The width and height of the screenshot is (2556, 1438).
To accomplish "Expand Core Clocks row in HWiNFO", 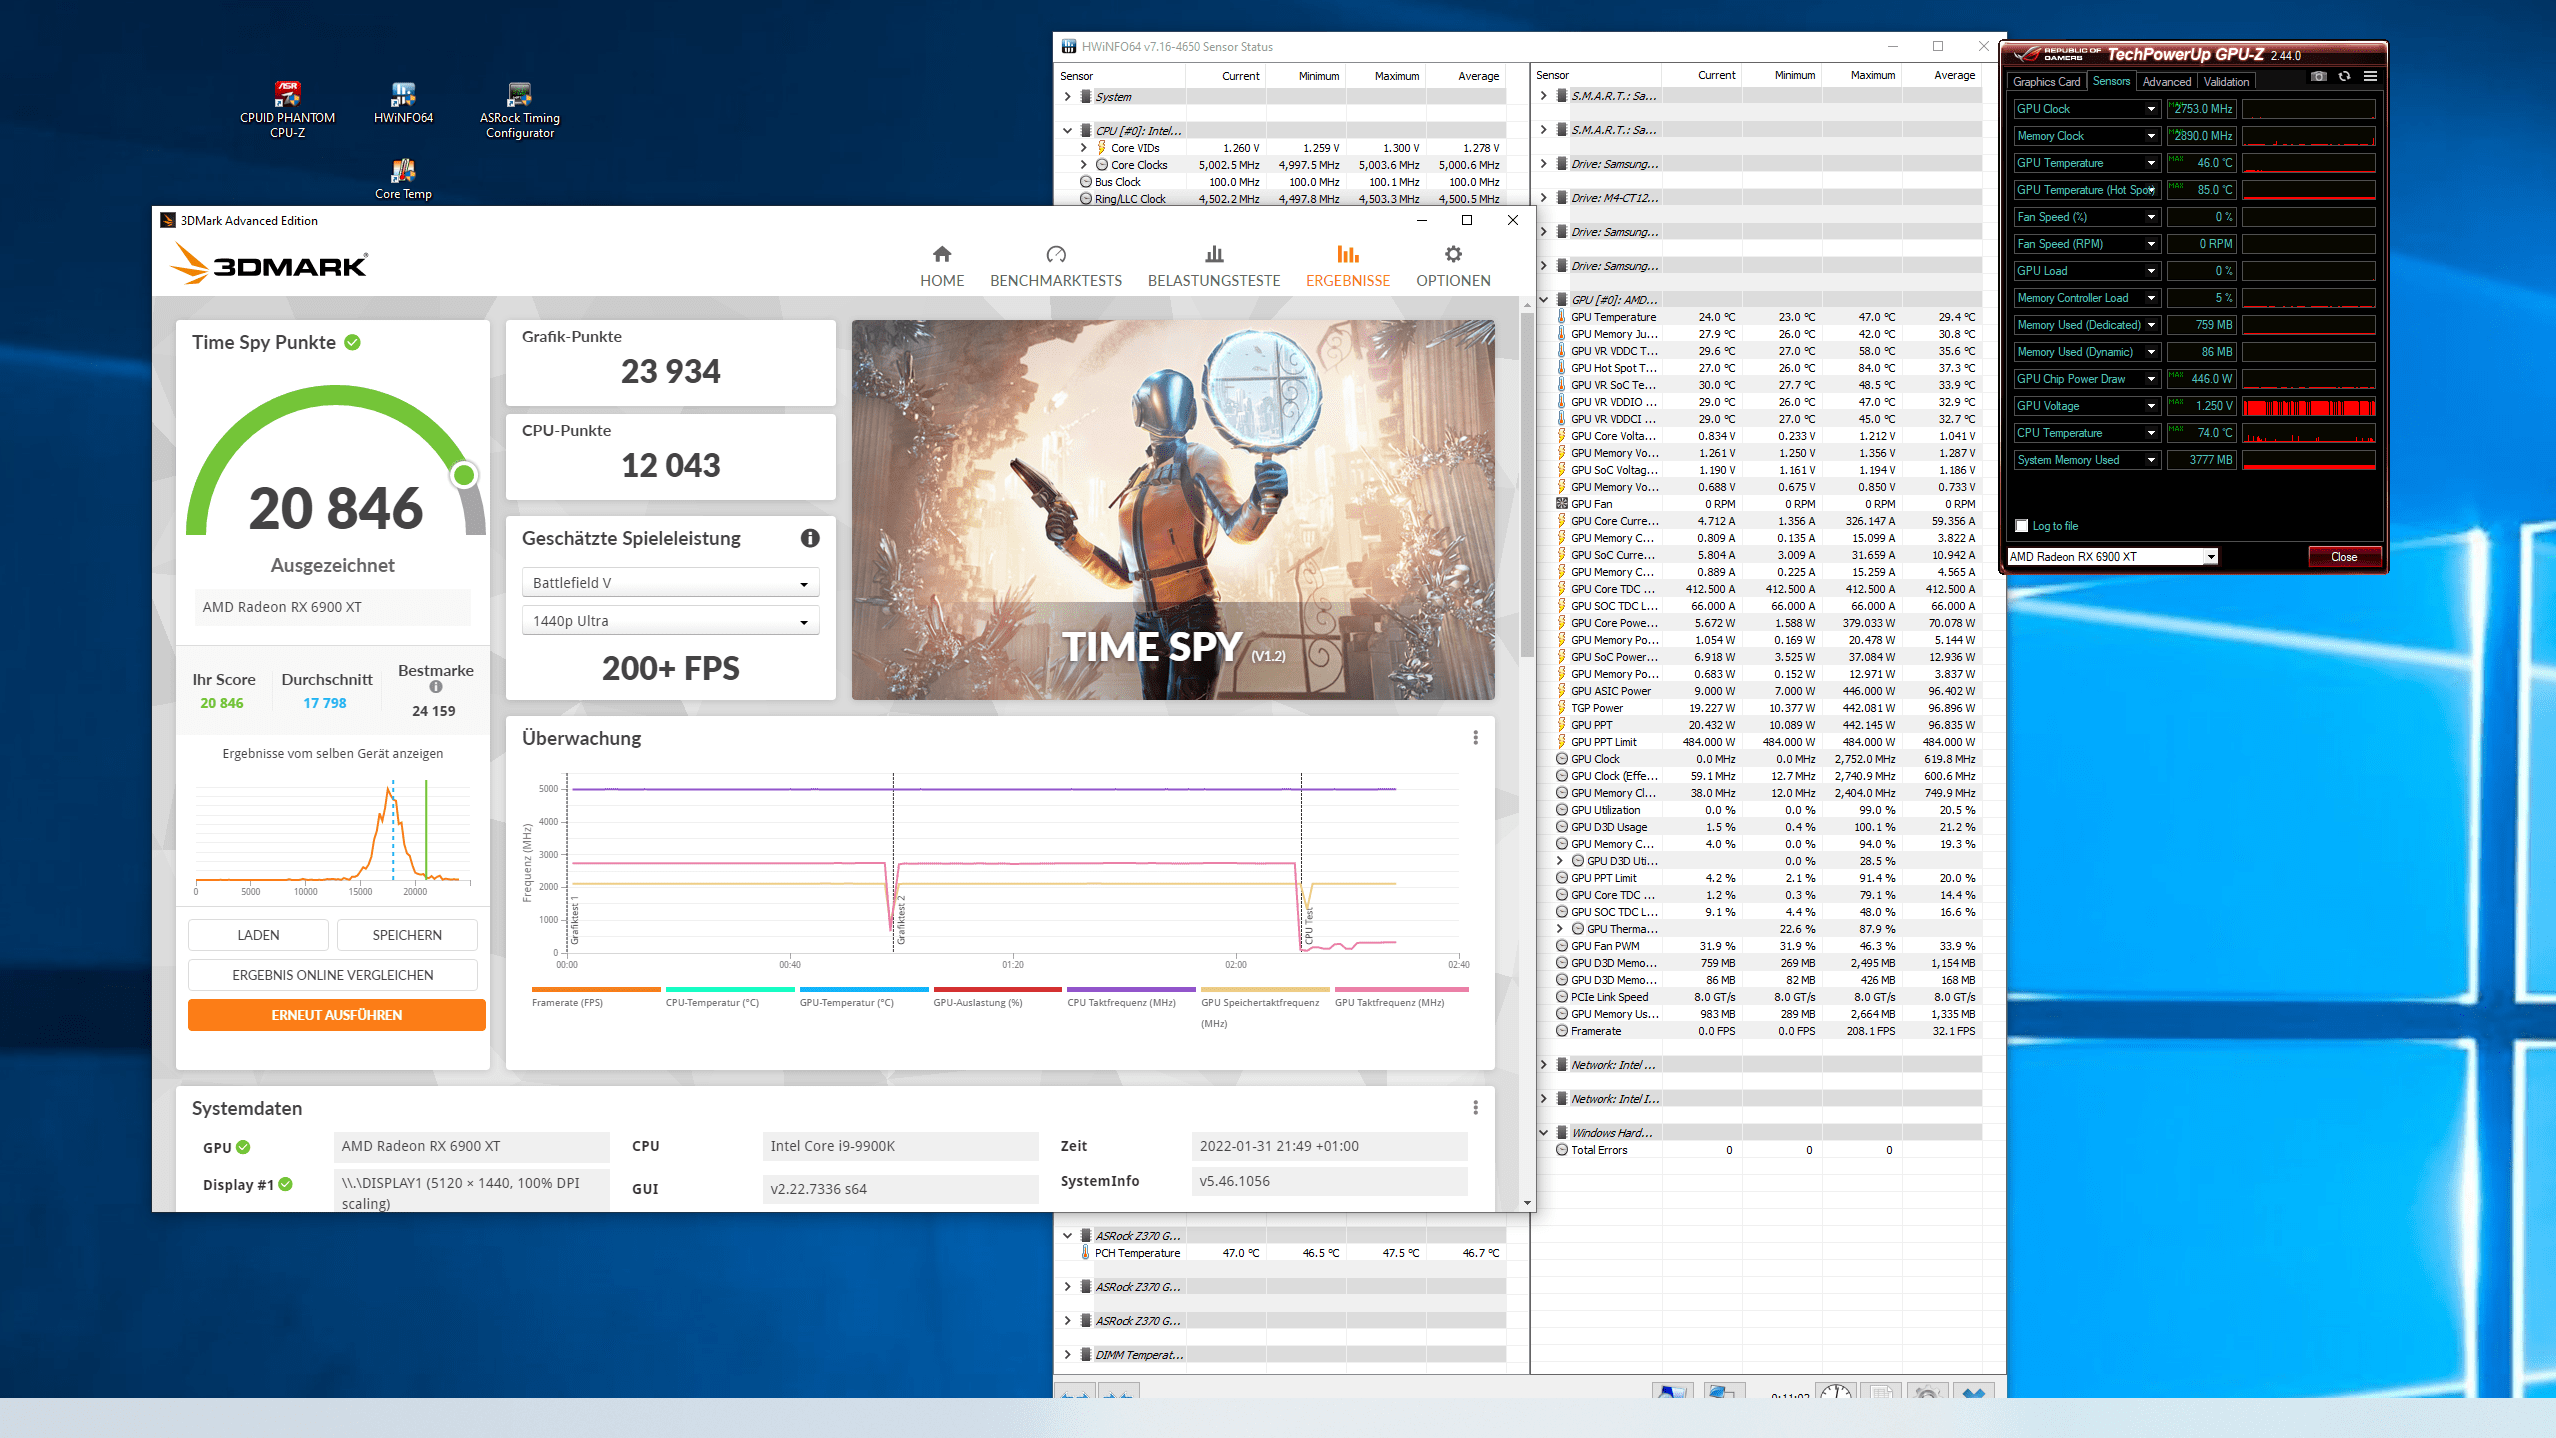I will (x=1083, y=165).
